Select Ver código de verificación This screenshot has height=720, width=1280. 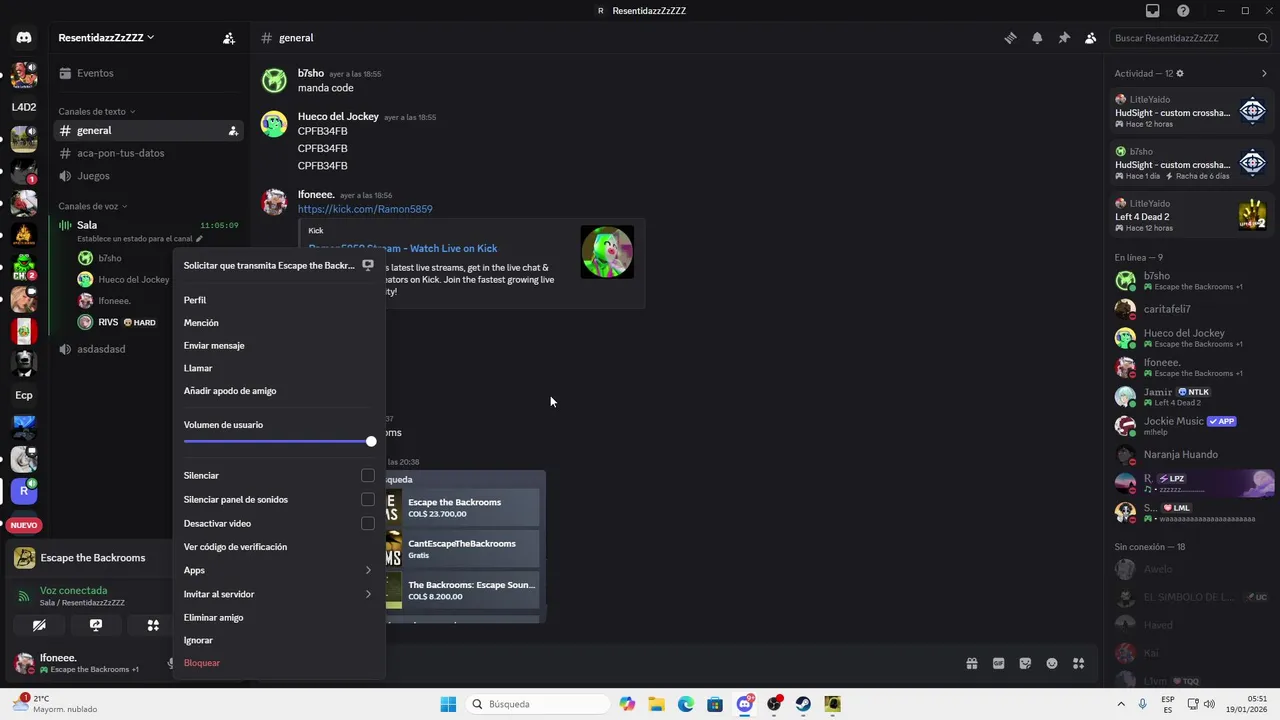point(279,547)
